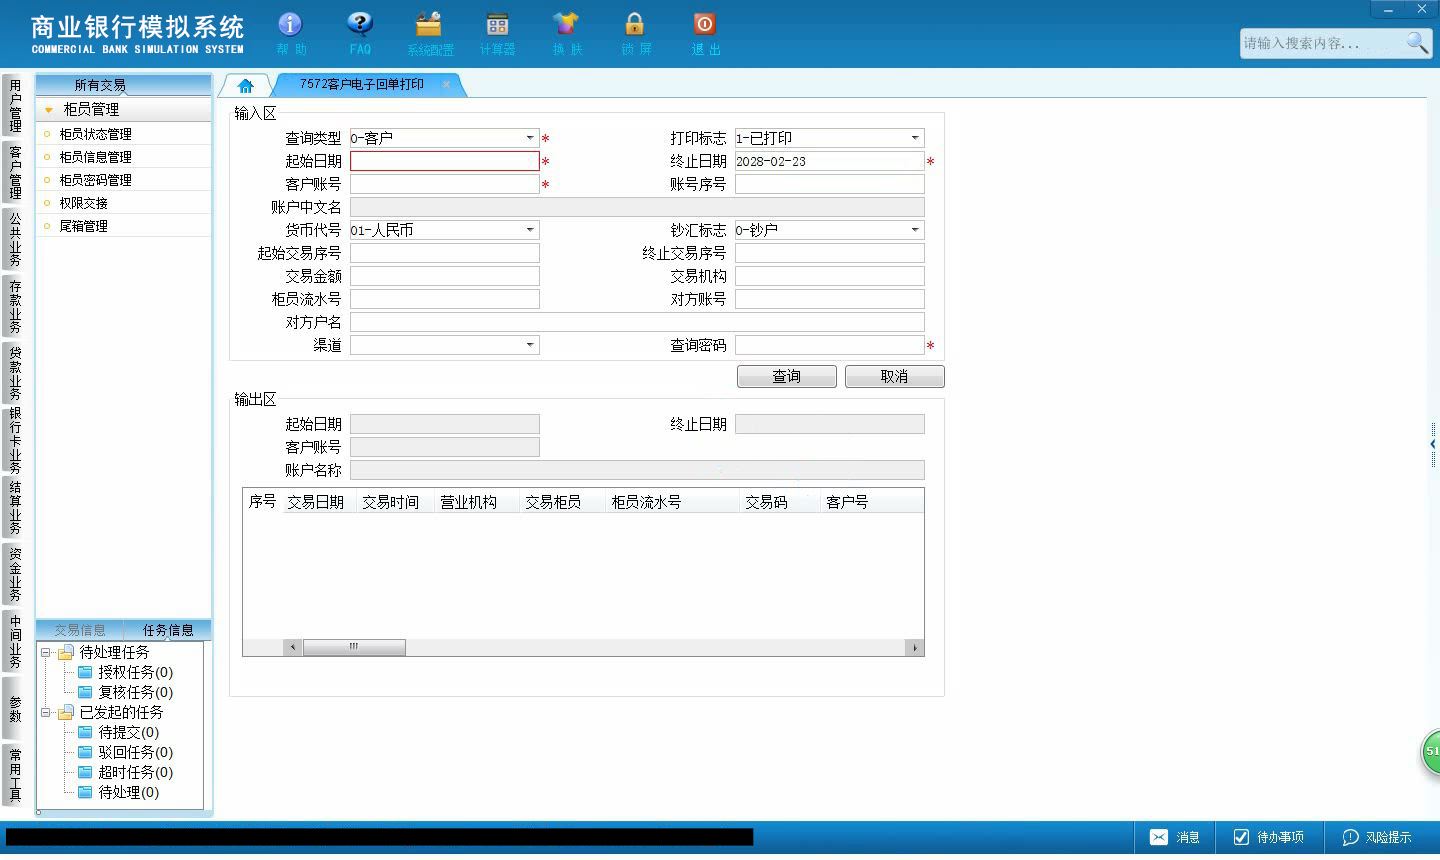The image size is (1440, 860).
Task: Switch to 资金业务 side tab
Action: [x=15, y=574]
